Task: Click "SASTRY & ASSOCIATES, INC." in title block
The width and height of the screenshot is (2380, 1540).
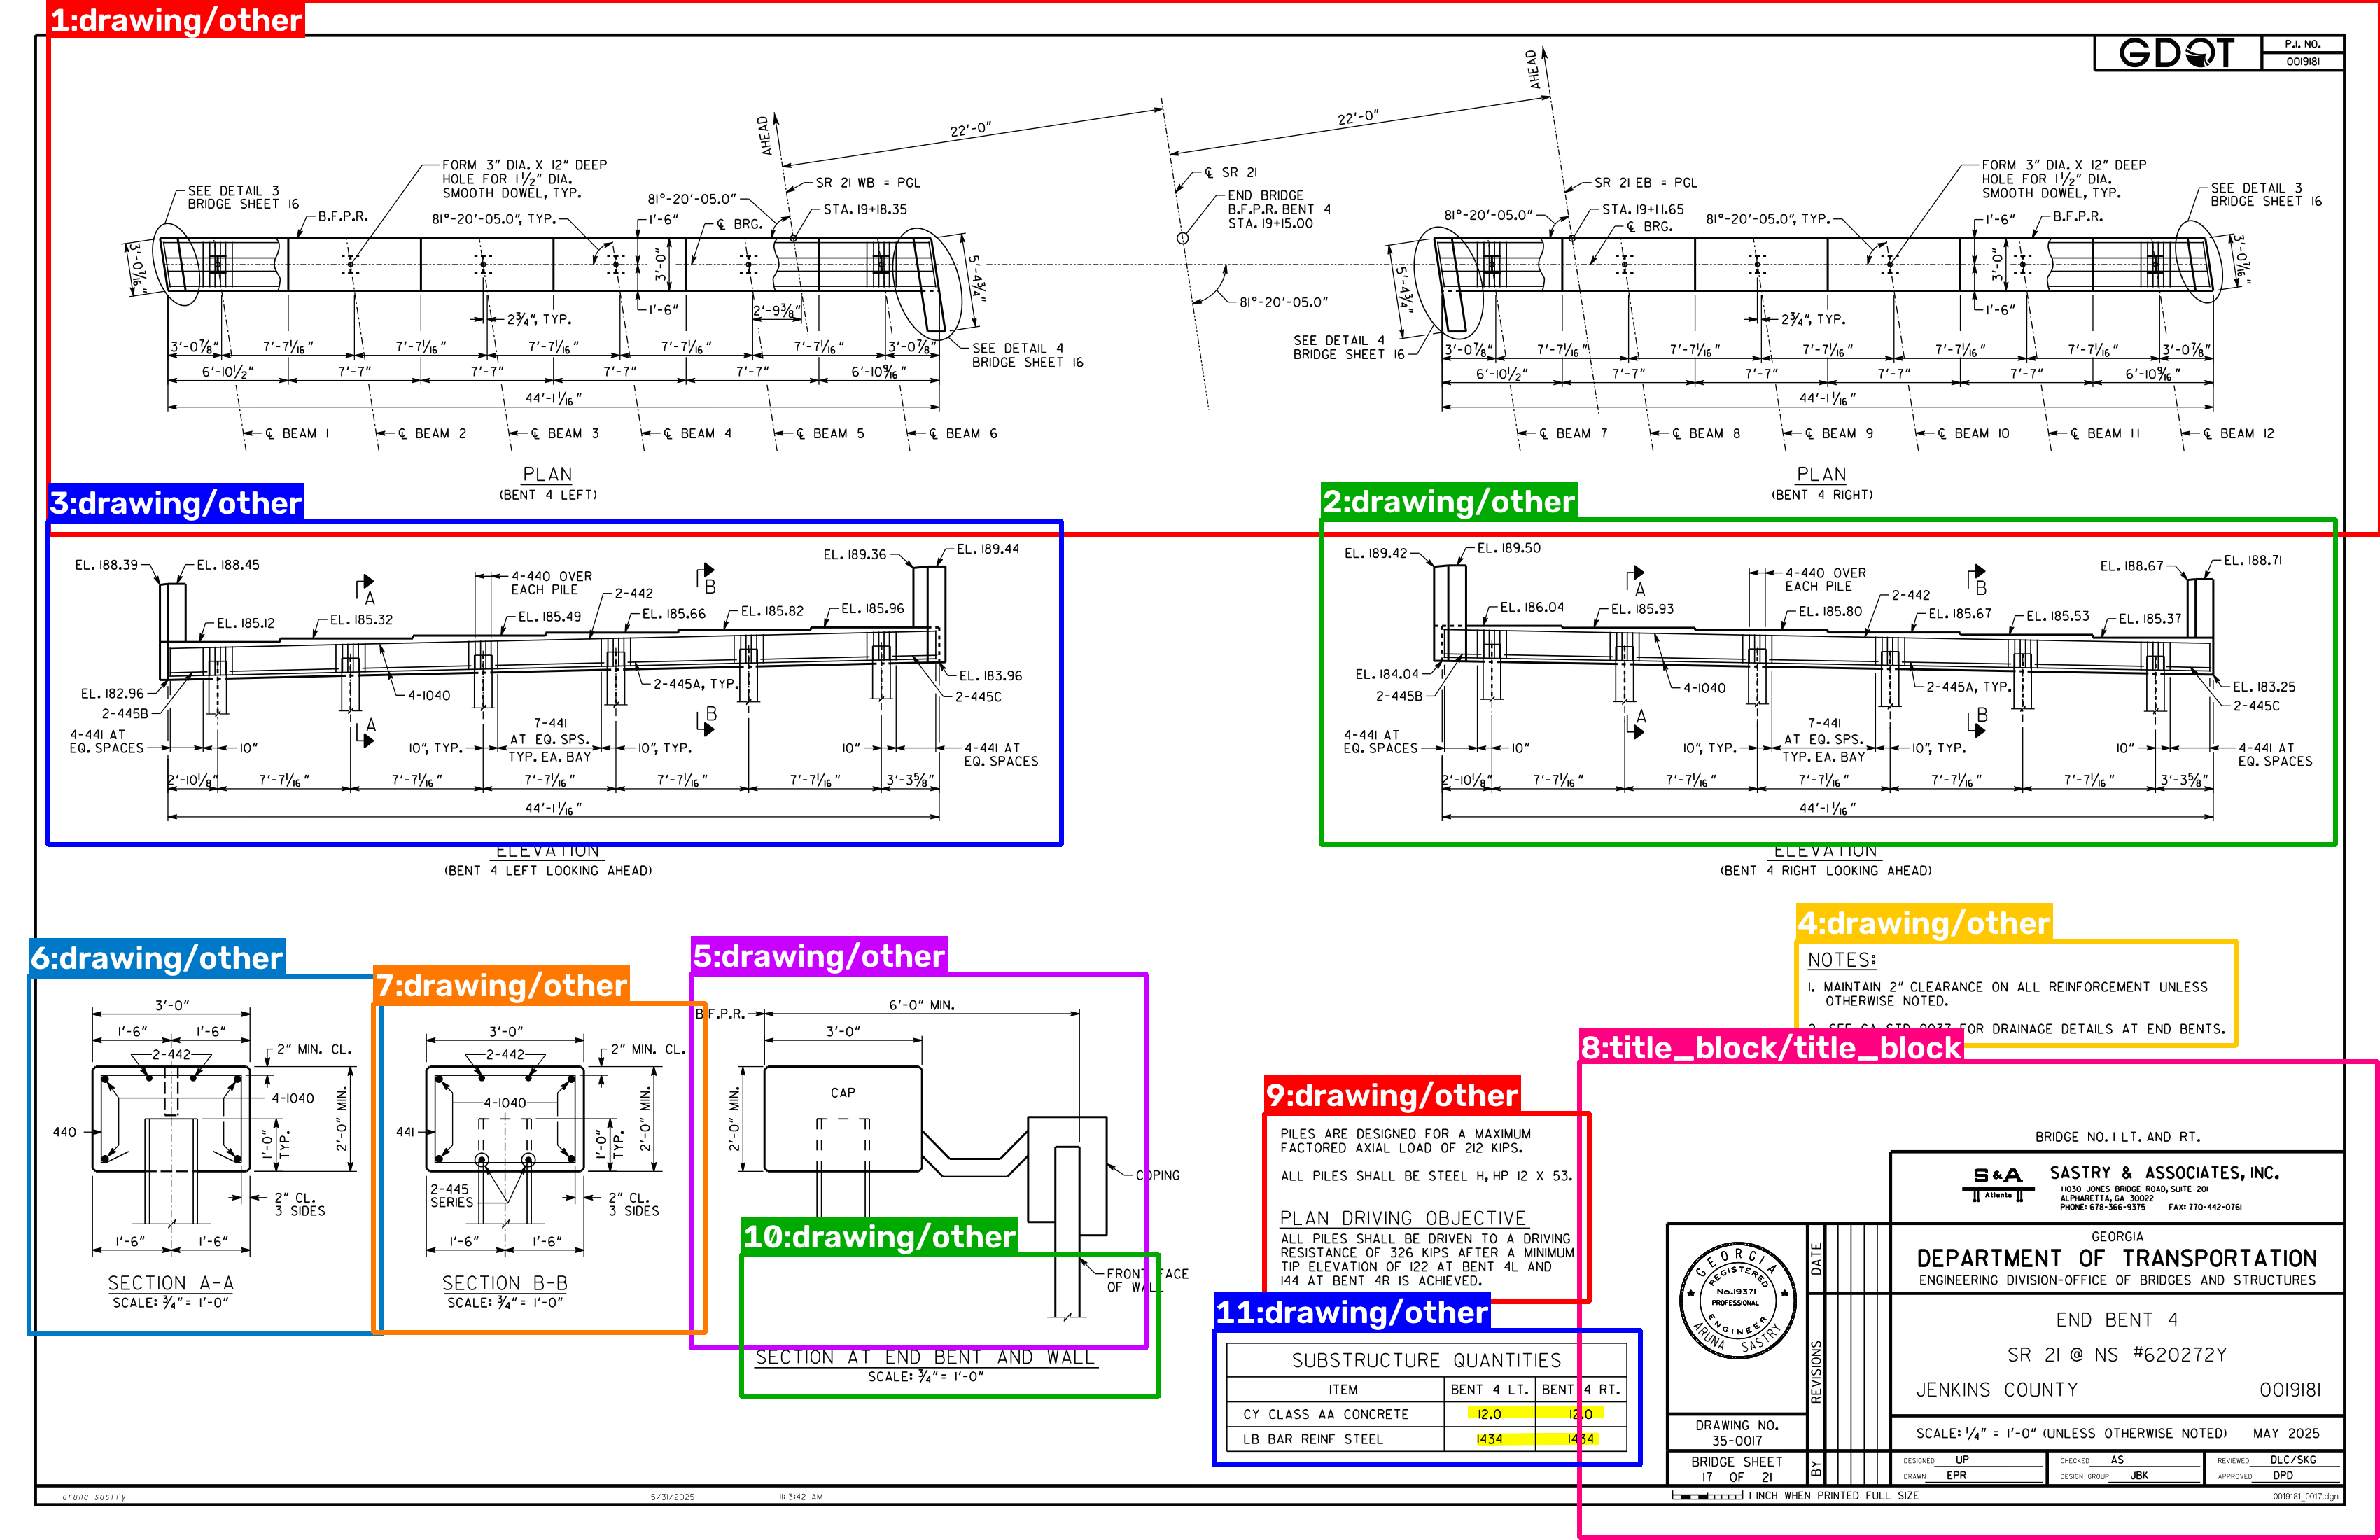Action: (2164, 1173)
